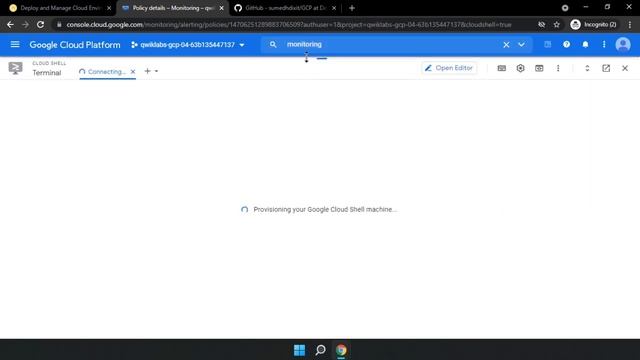
Task: Go forward in browser history
Action: [25, 24]
